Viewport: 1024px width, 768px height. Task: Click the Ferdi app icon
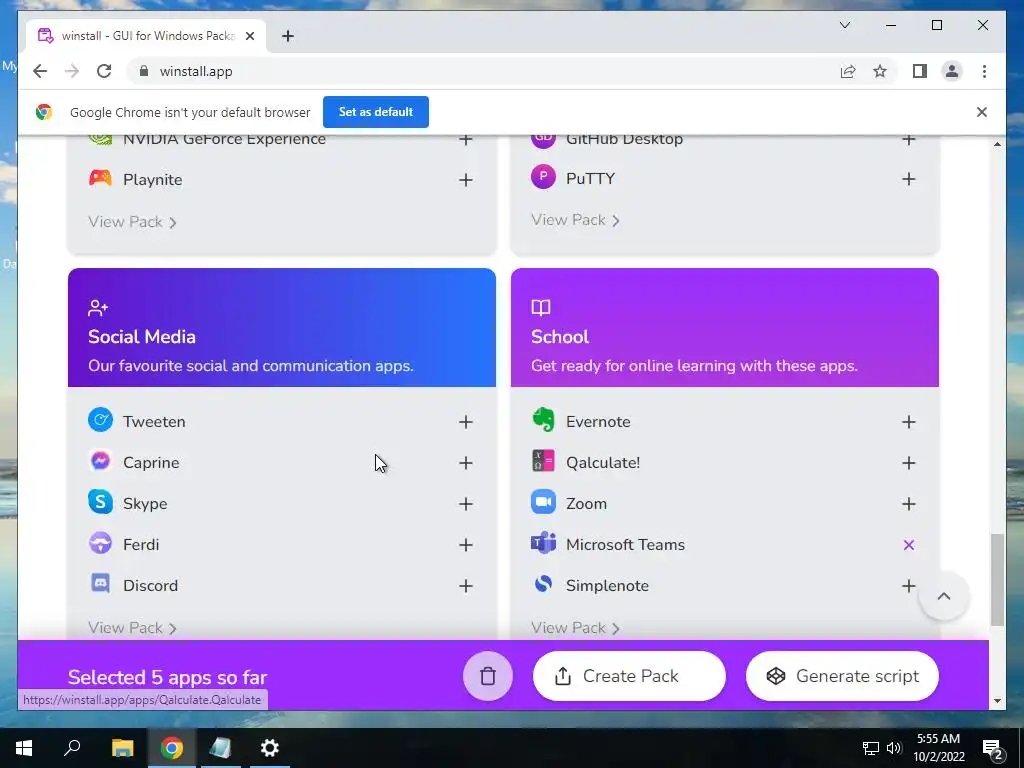tap(101, 543)
